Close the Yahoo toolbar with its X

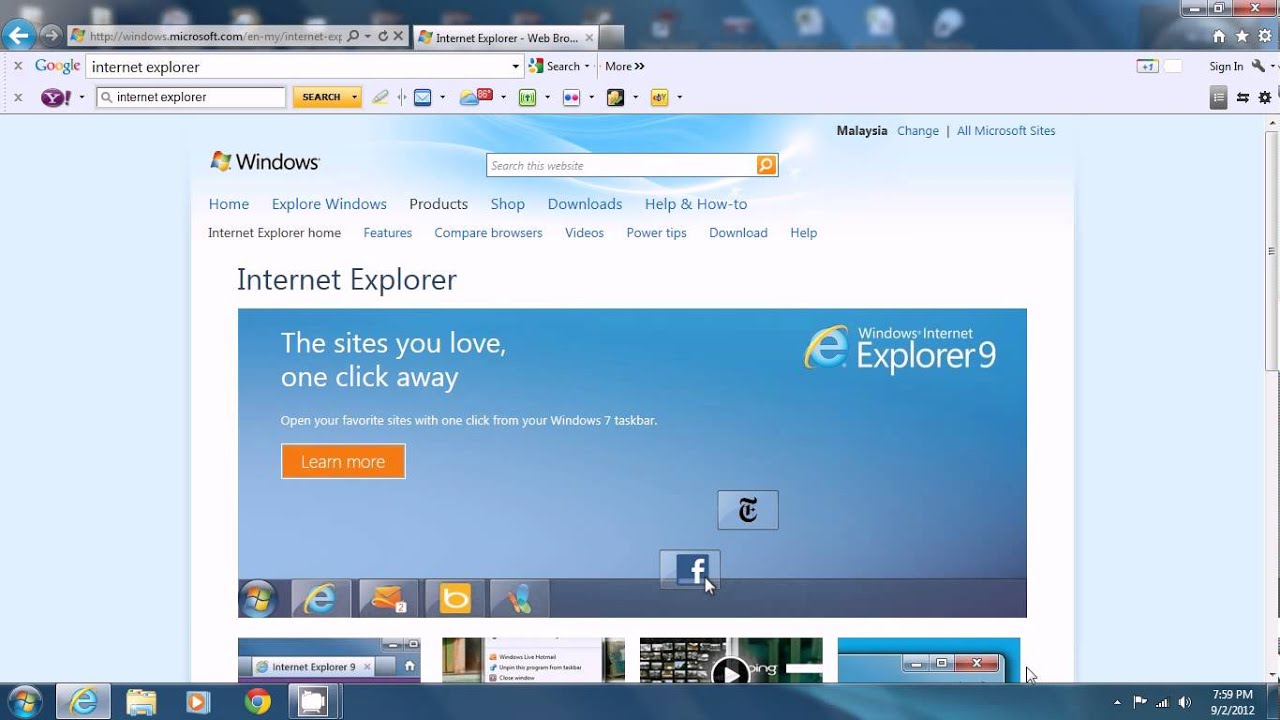tap(17, 97)
